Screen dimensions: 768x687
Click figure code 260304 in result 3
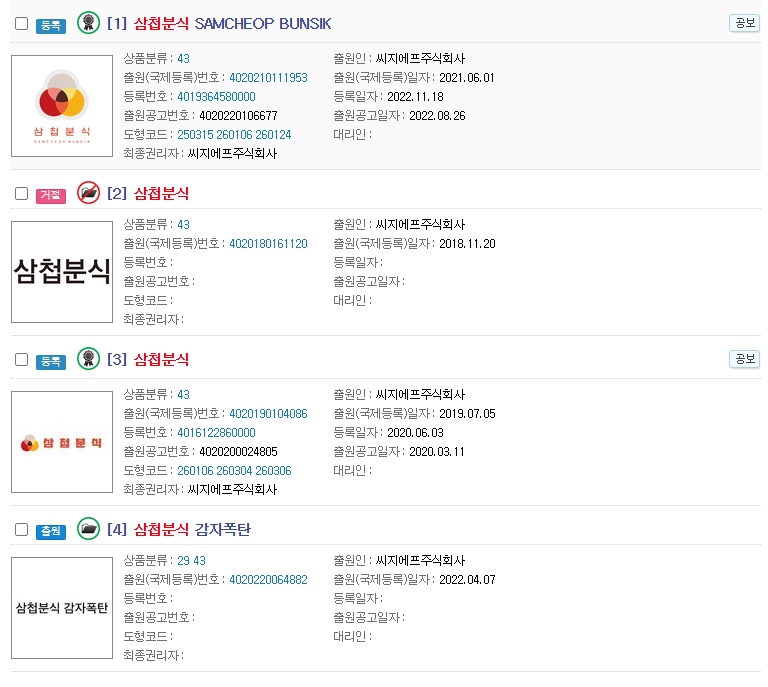pos(234,471)
